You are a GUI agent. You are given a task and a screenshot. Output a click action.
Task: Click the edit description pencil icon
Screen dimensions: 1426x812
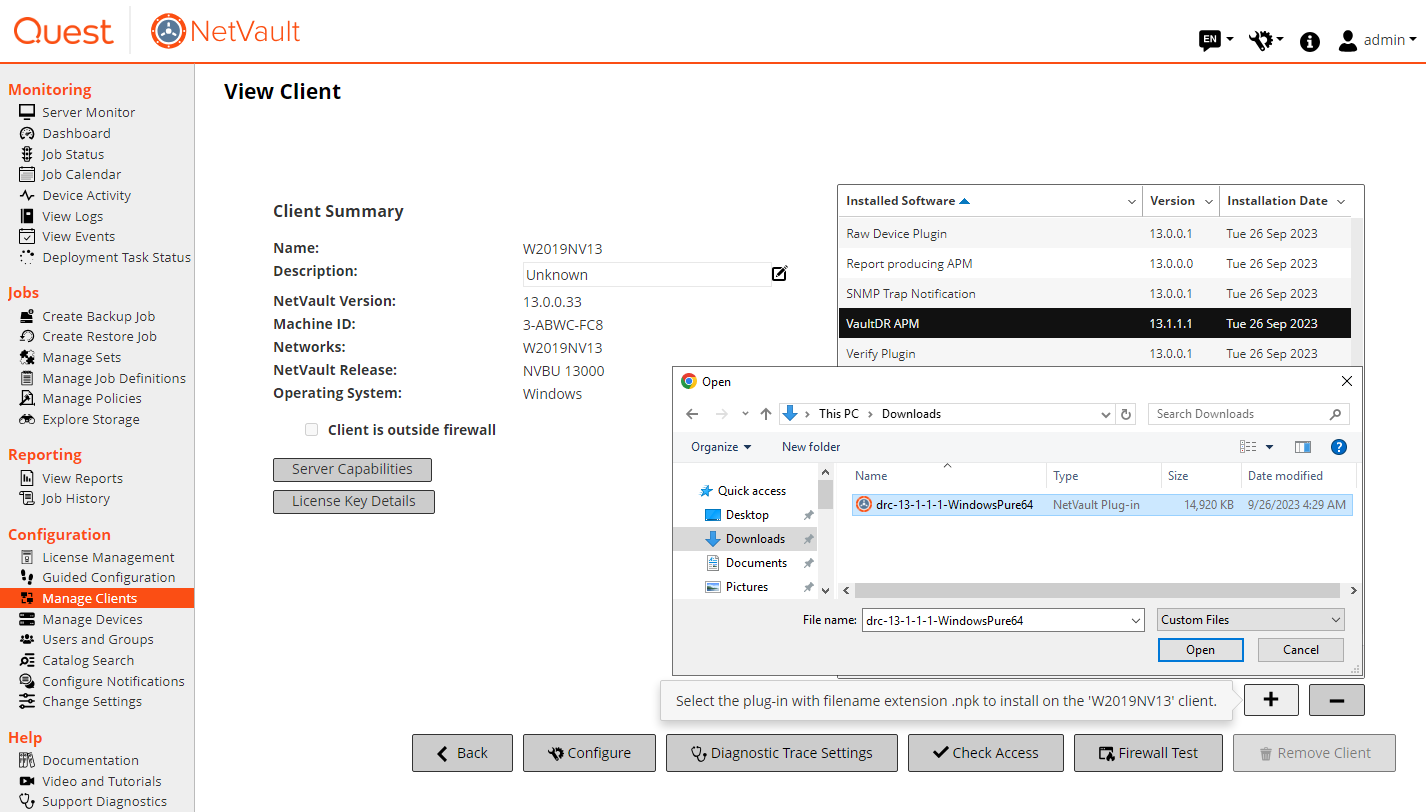780,273
